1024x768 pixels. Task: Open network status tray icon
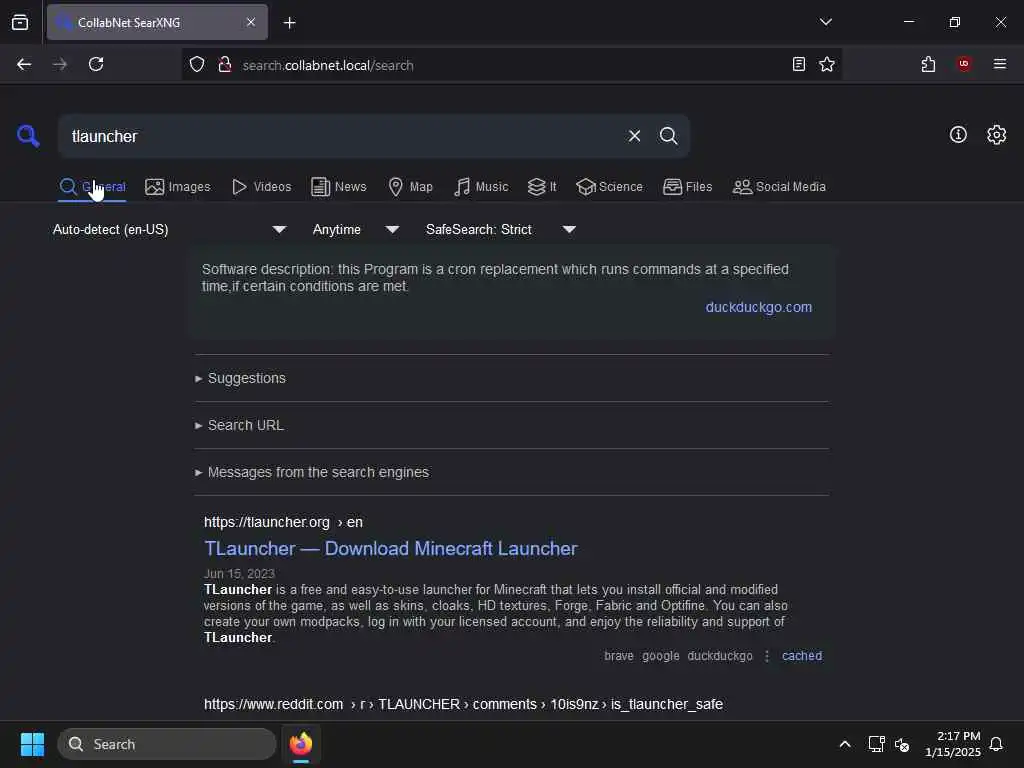pyautogui.click(x=876, y=744)
